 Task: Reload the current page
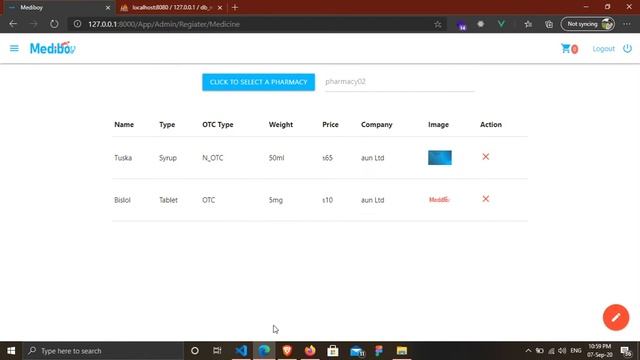coord(54,24)
